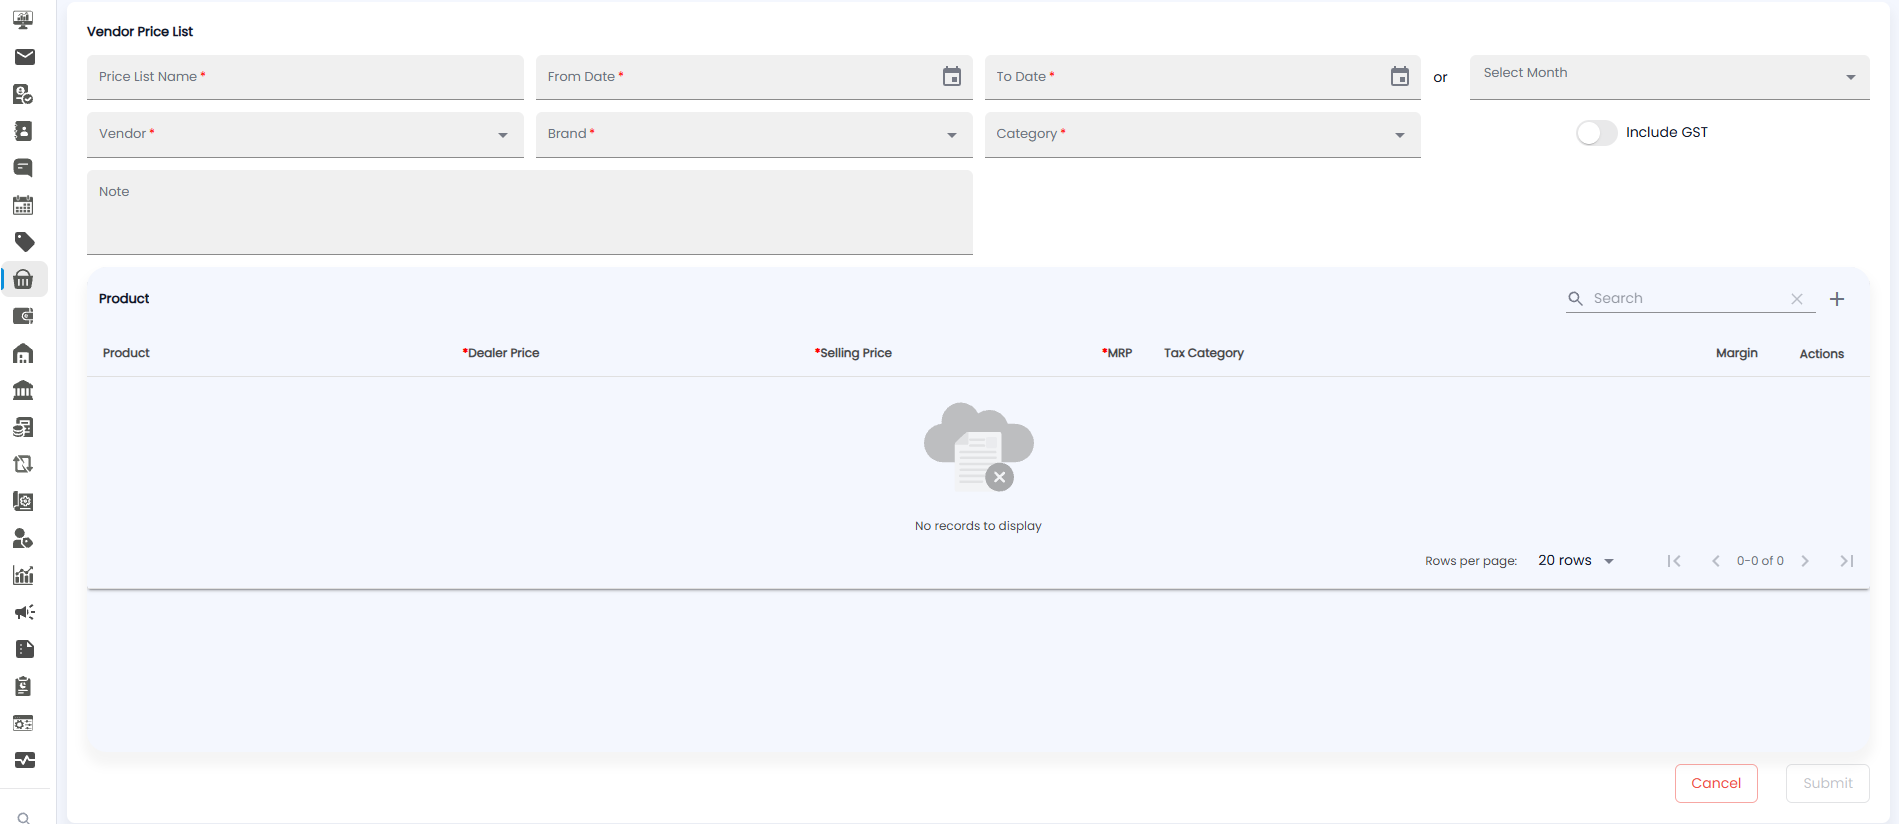Clear the product search with X icon
Image resolution: width=1899 pixels, height=824 pixels.
1797,299
